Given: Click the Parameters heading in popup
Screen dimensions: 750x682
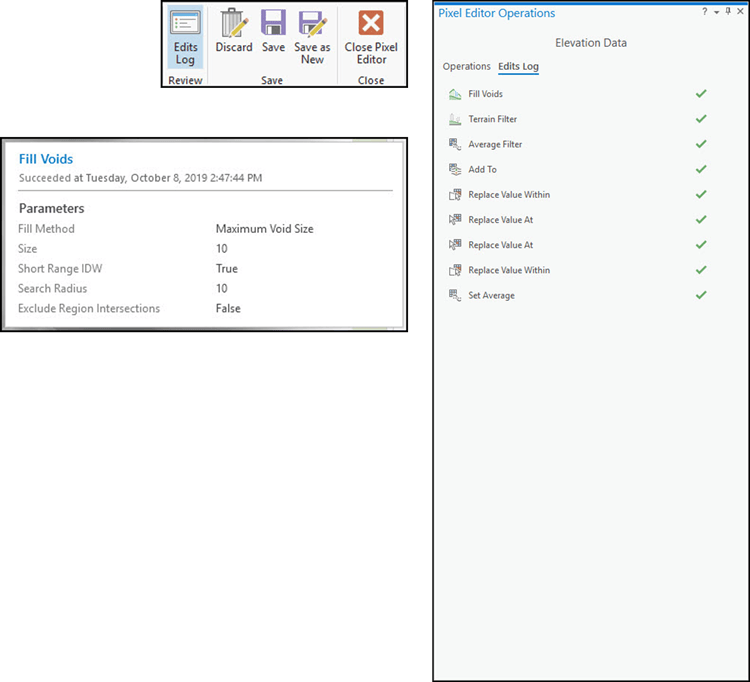Looking at the screenshot, I should point(52,208).
